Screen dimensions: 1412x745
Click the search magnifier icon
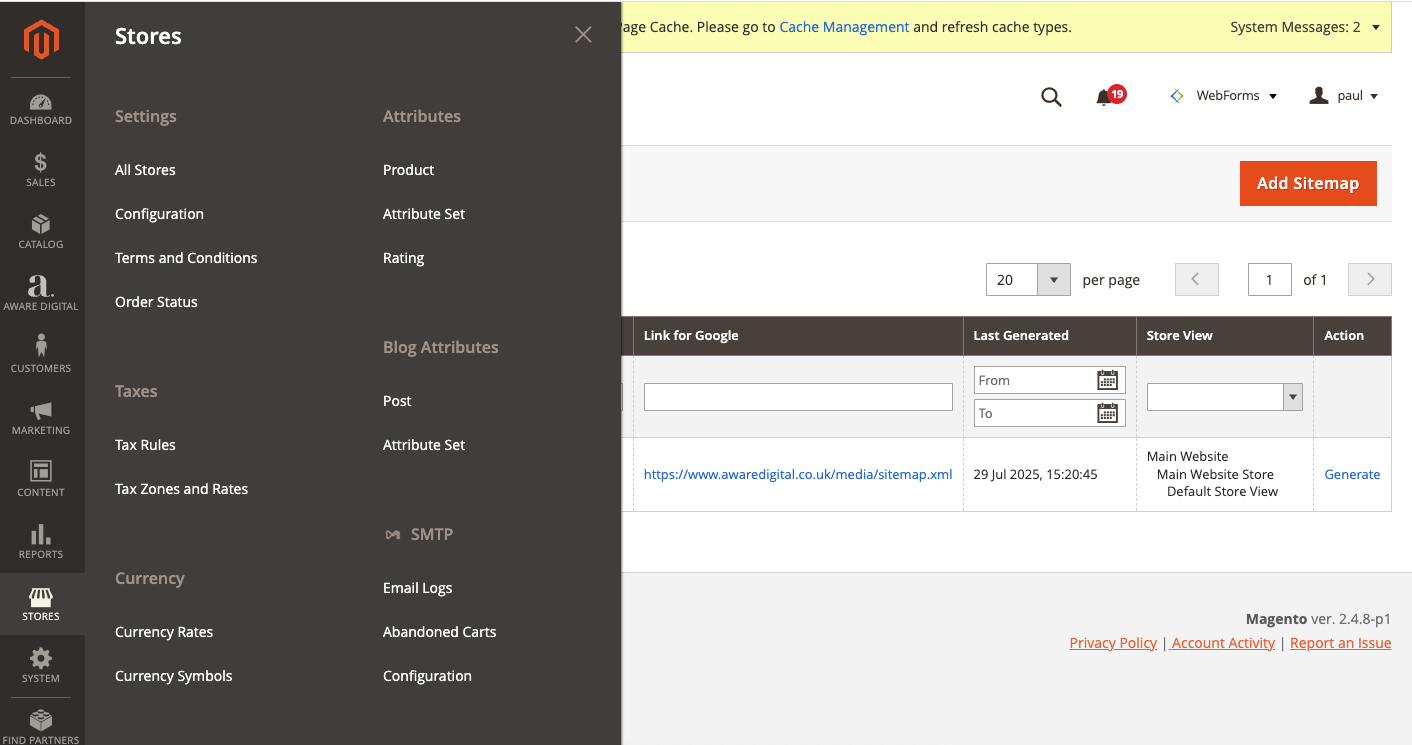[1051, 97]
